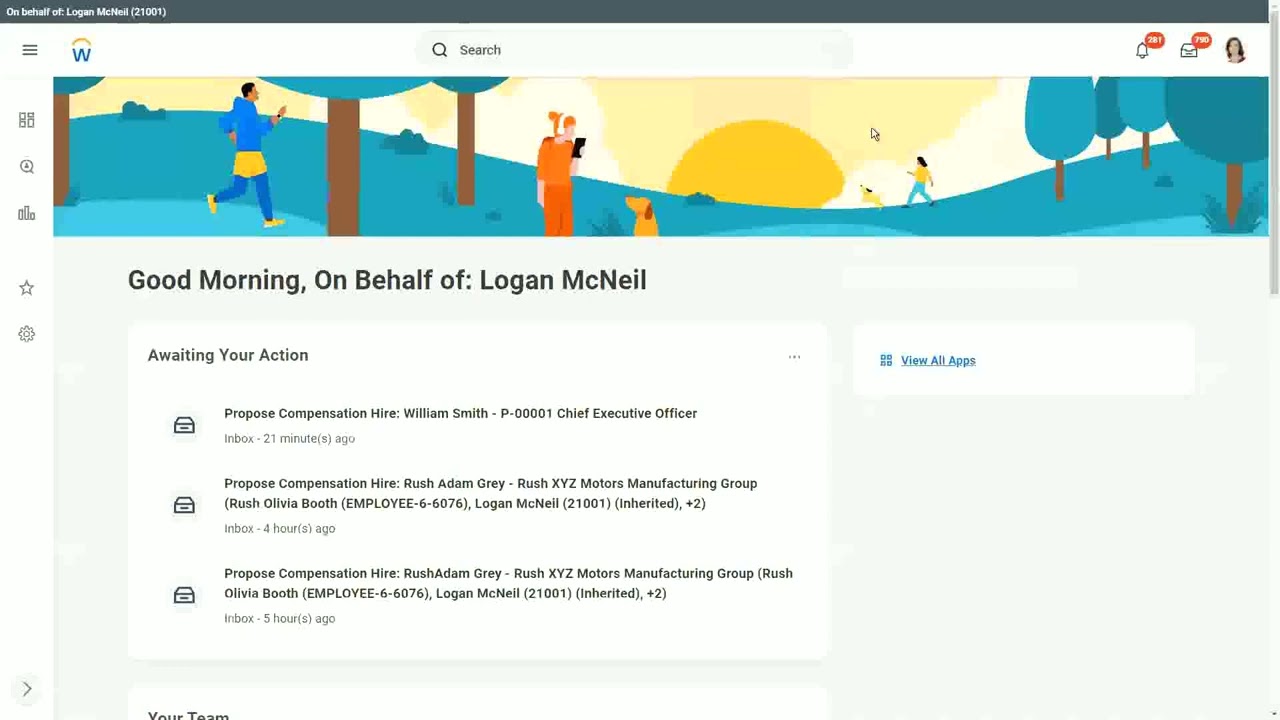This screenshot has height=720, width=1280.
Task: Click 'Inbox - 5 hour(s) ago' text
Action: pyautogui.click(x=279, y=619)
